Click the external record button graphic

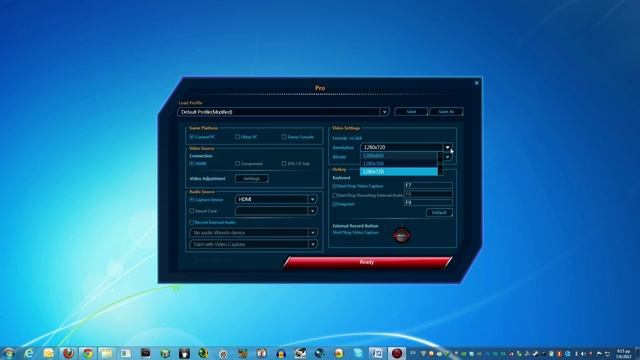[x=402, y=236]
